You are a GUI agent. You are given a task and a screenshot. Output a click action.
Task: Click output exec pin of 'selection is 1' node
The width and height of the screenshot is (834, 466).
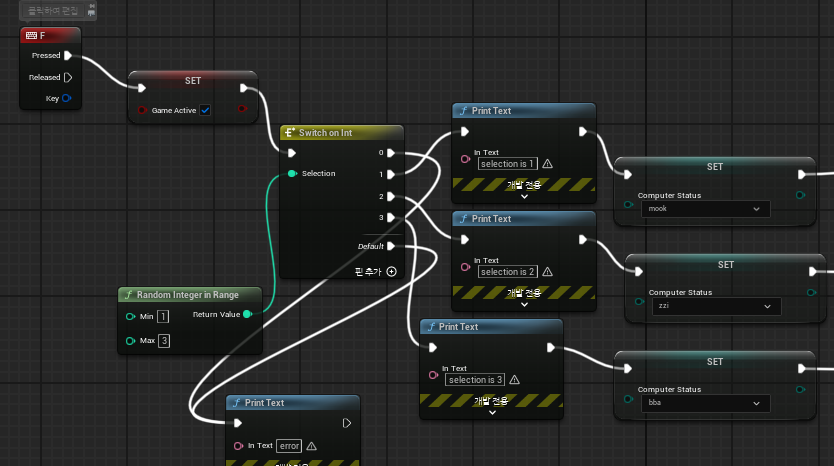click(582, 132)
